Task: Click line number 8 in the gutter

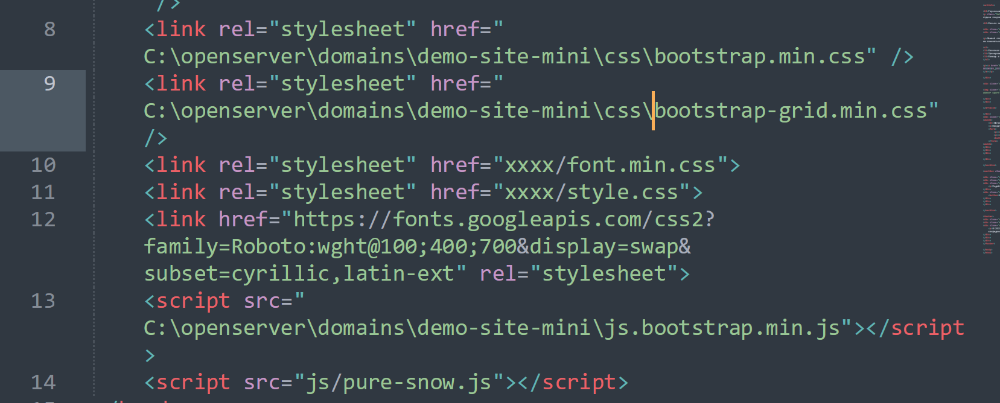Action: [49, 29]
